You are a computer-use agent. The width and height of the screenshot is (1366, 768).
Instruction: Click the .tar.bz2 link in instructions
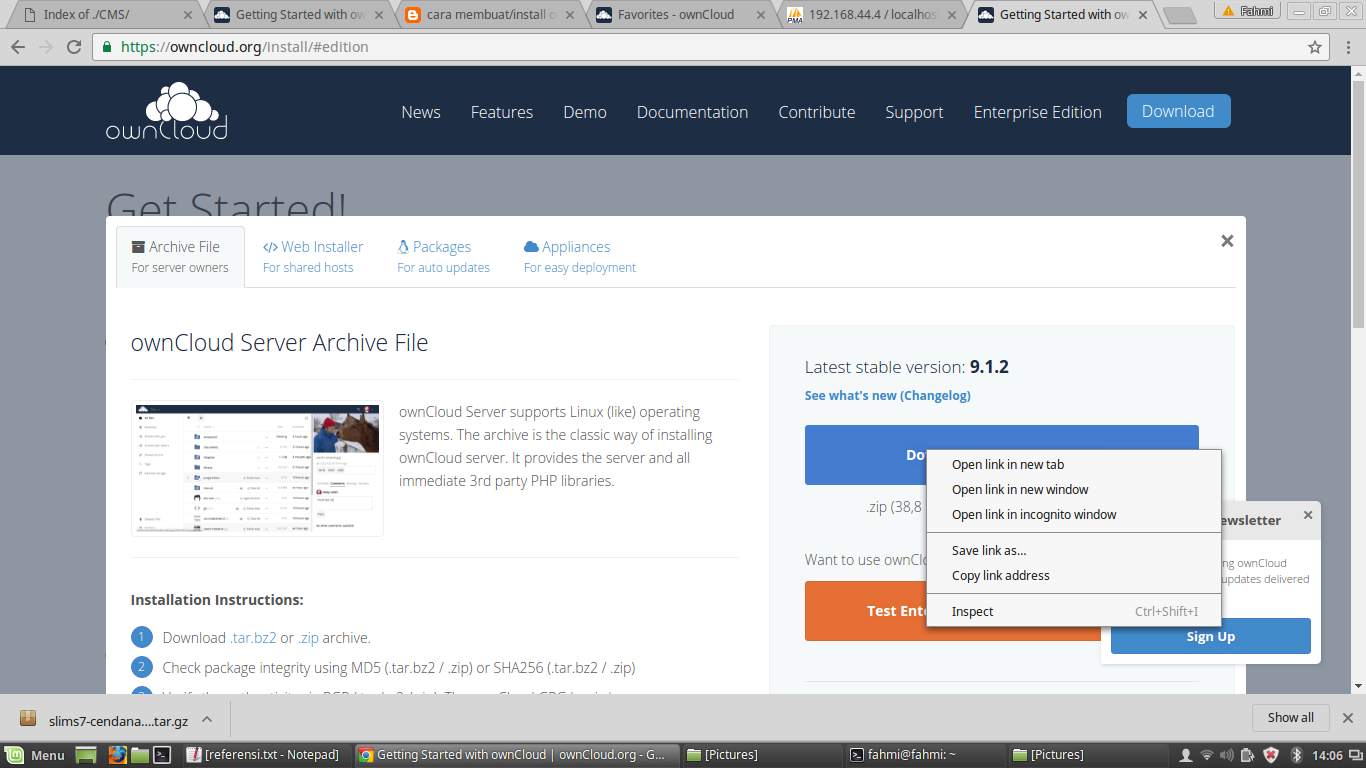click(253, 637)
